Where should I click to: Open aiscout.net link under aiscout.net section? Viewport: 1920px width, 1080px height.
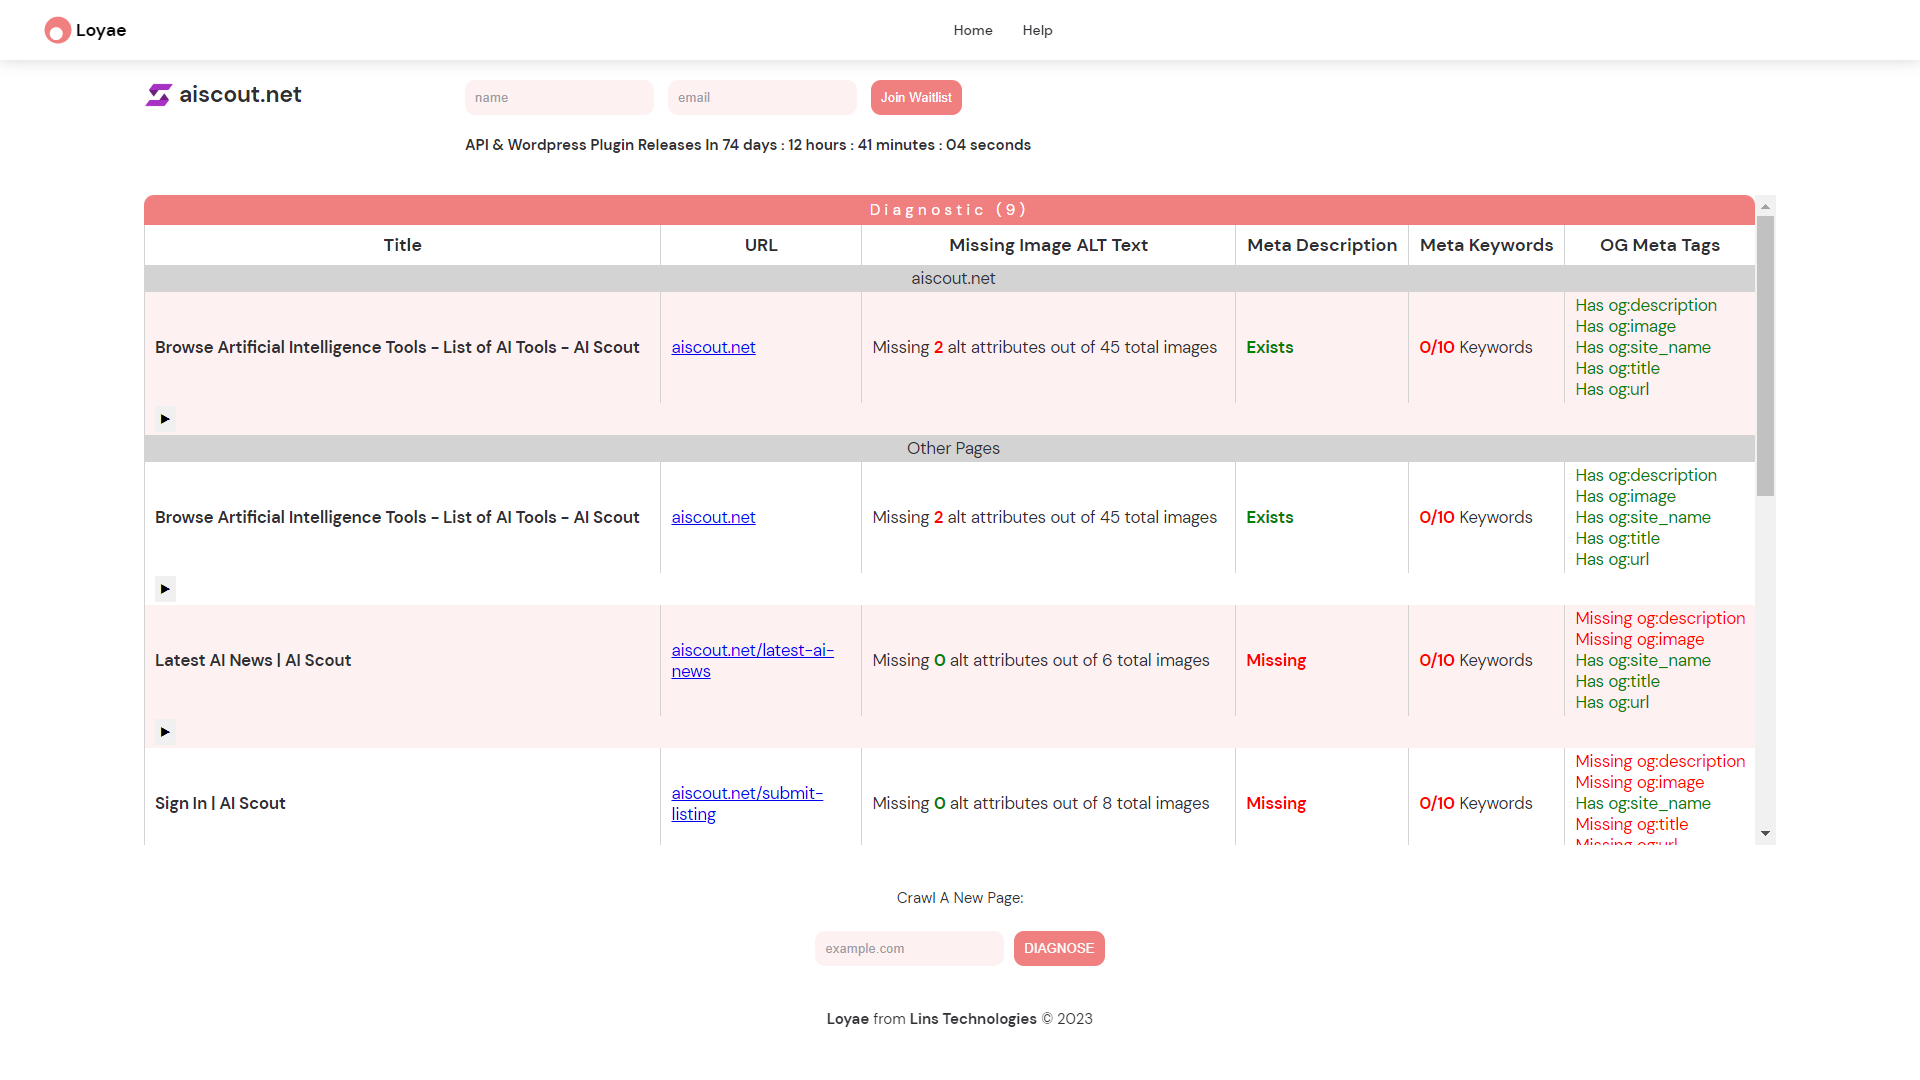[x=713, y=347]
